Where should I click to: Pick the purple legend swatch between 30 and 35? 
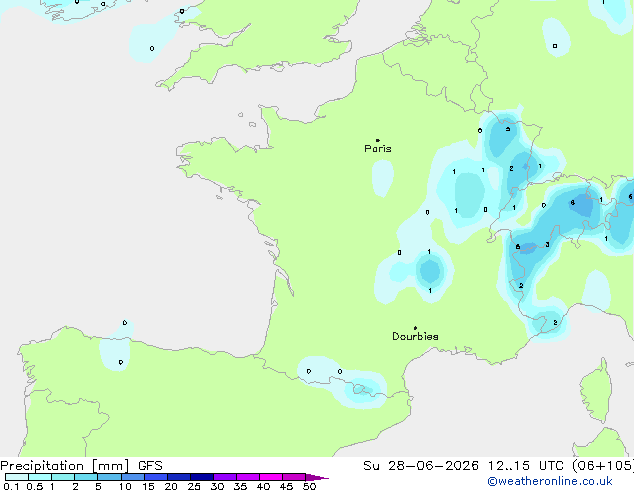pyautogui.click(x=225, y=477)
